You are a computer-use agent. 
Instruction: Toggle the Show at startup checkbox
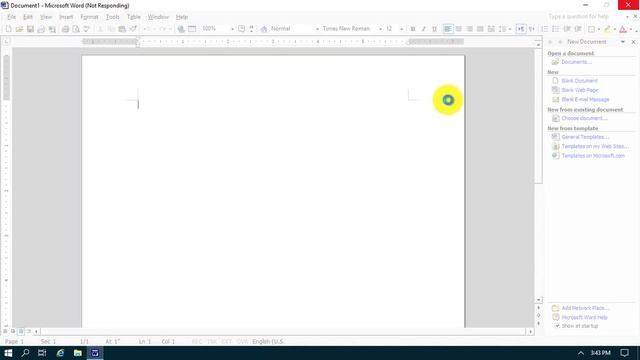pyautogui.click(x=557, y=326)
